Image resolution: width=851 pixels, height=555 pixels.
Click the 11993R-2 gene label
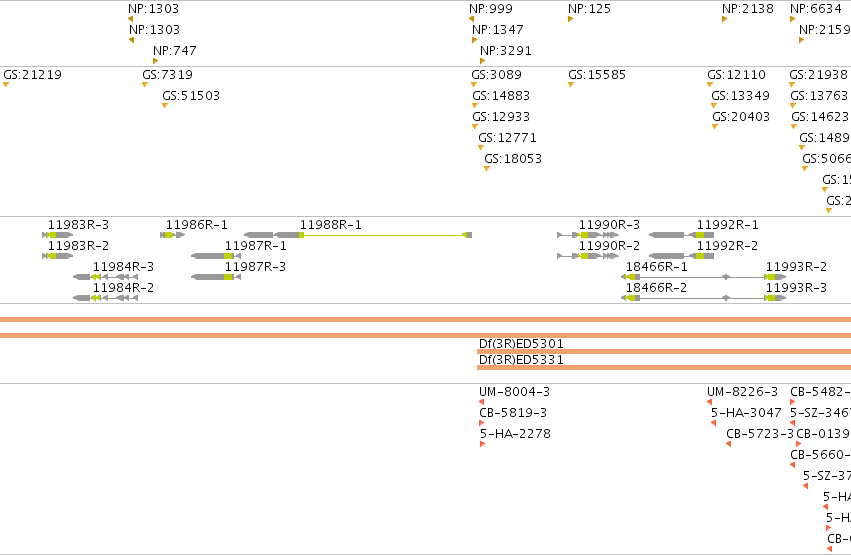point(796,266)
